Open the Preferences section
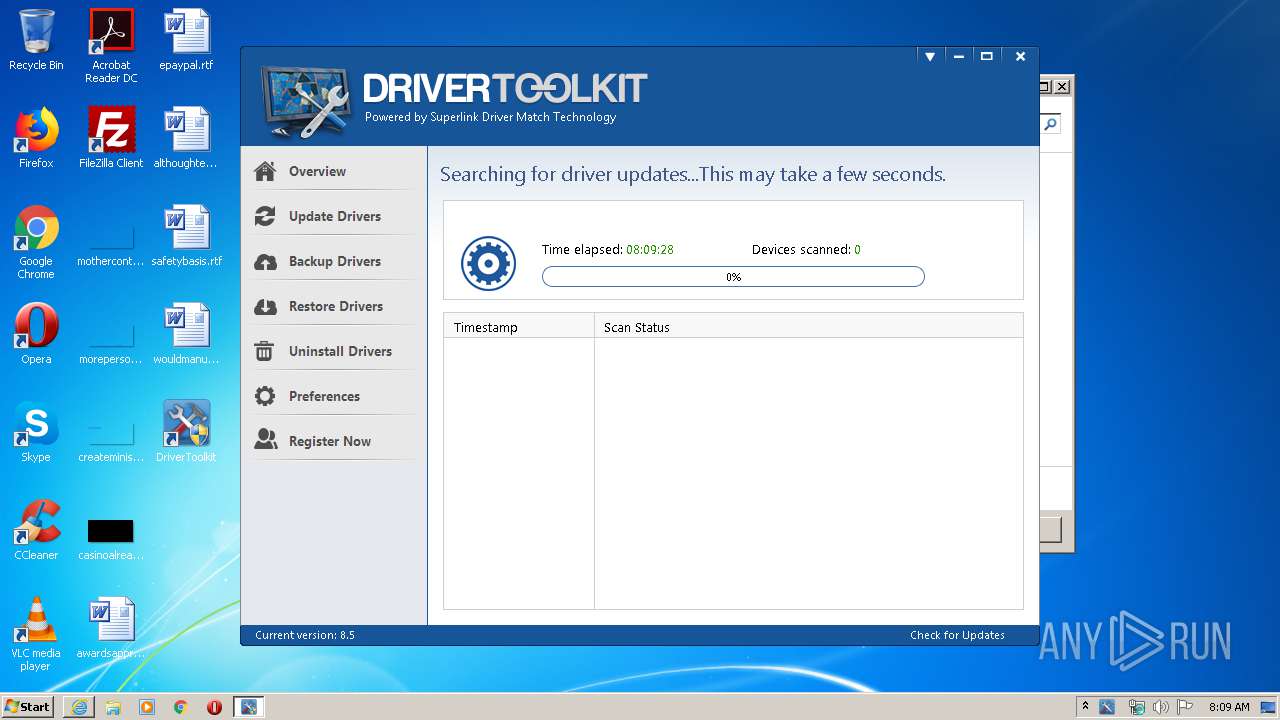This screenshot has width=1280, height=720. click(324, 396)
